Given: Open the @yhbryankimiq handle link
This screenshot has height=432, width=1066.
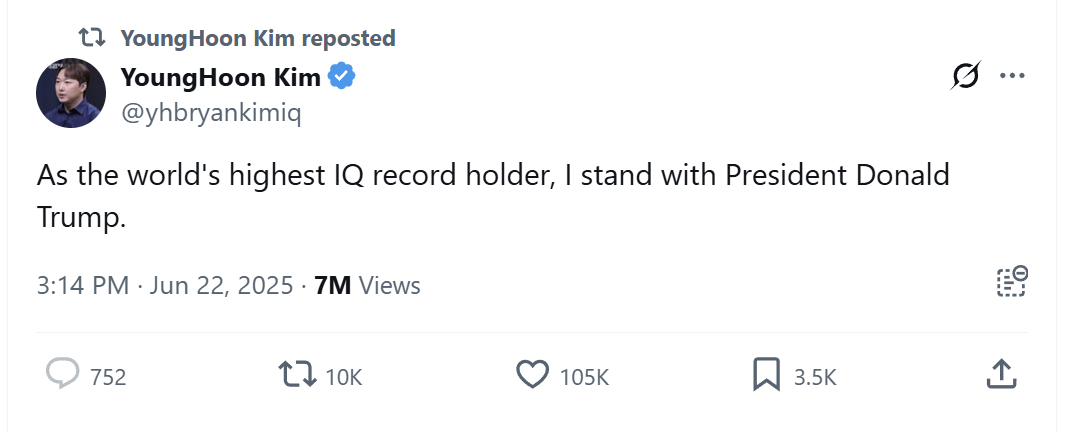Looking at the screenshot, I should (x=210, y=113).
